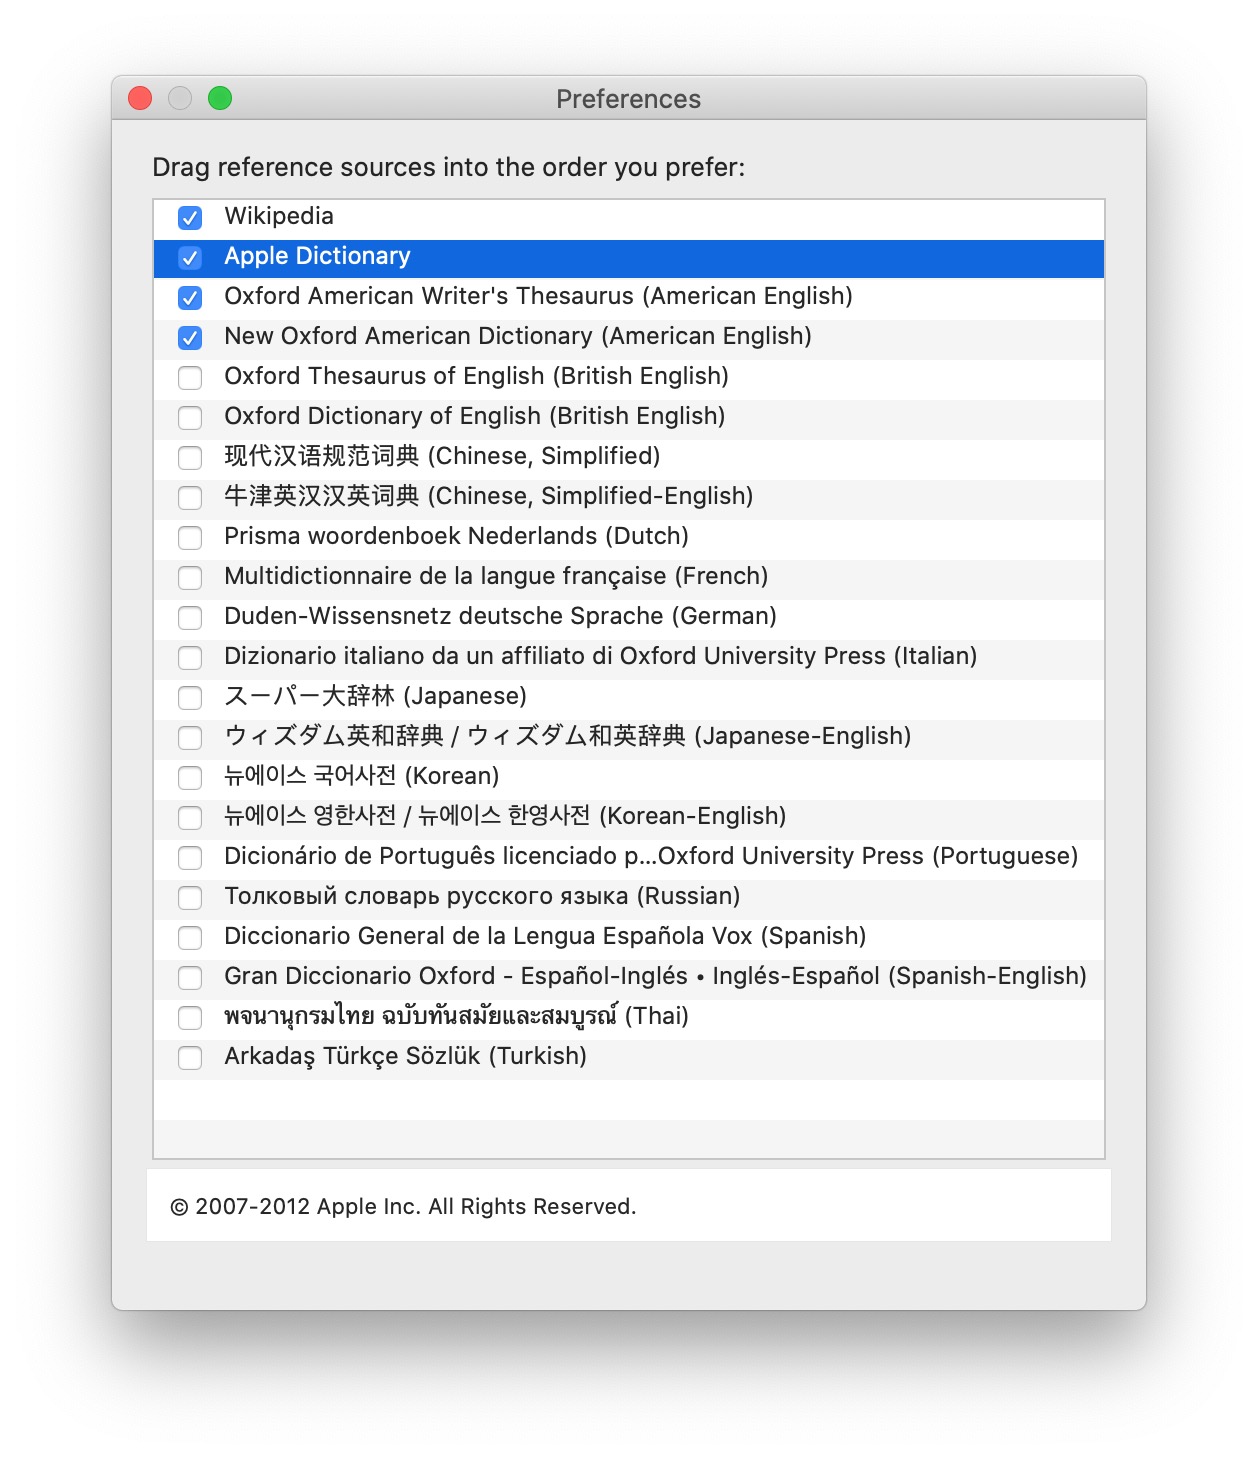The image size is (1258, 1458).
Task: Select Oxford American Writer's Thesaurus row text
Action: click(538, 296)
